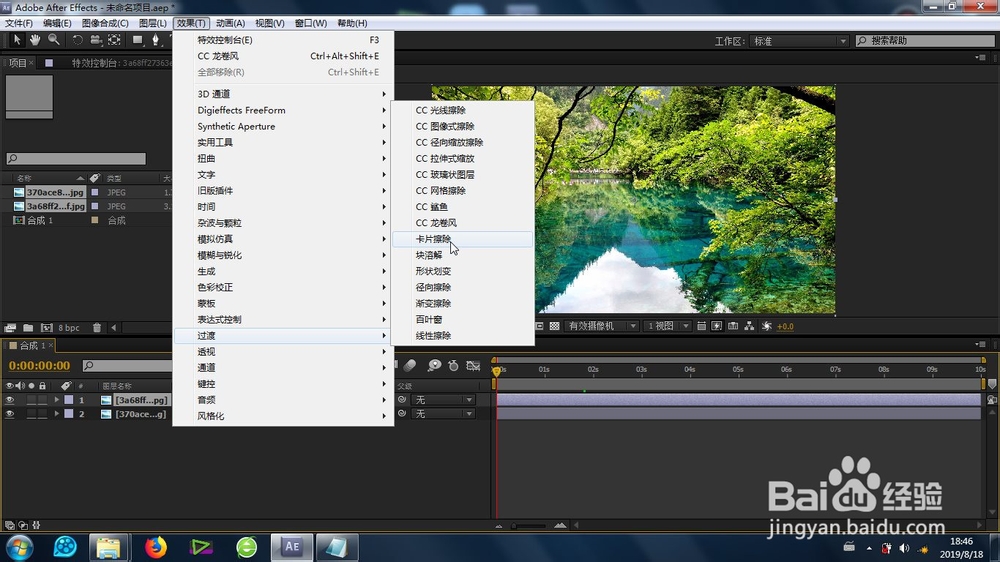Image resolution: width=1000 pixels, height=562 pixels.
Task: Hide layer 1 with its eye icon
Action: (10, 400)
